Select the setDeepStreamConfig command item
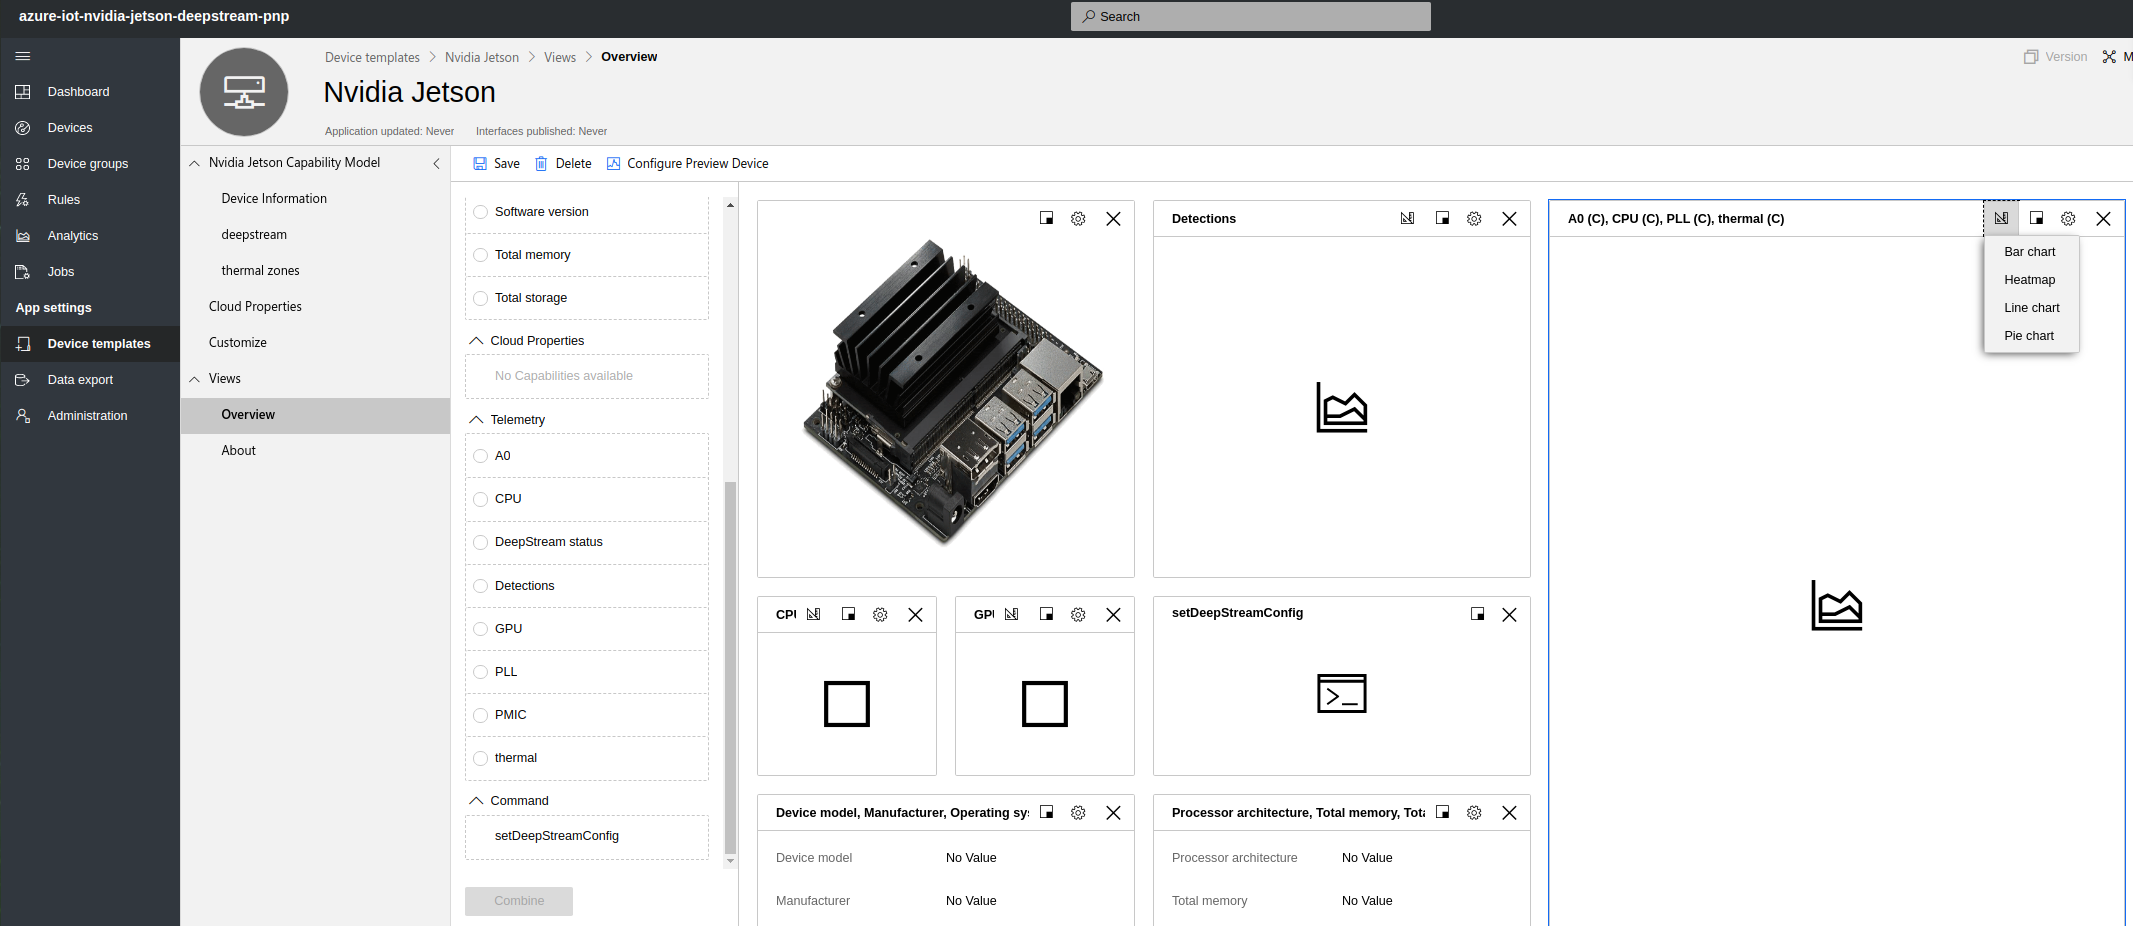Screen dimensions: 2133x926 [x=587, y=836]
